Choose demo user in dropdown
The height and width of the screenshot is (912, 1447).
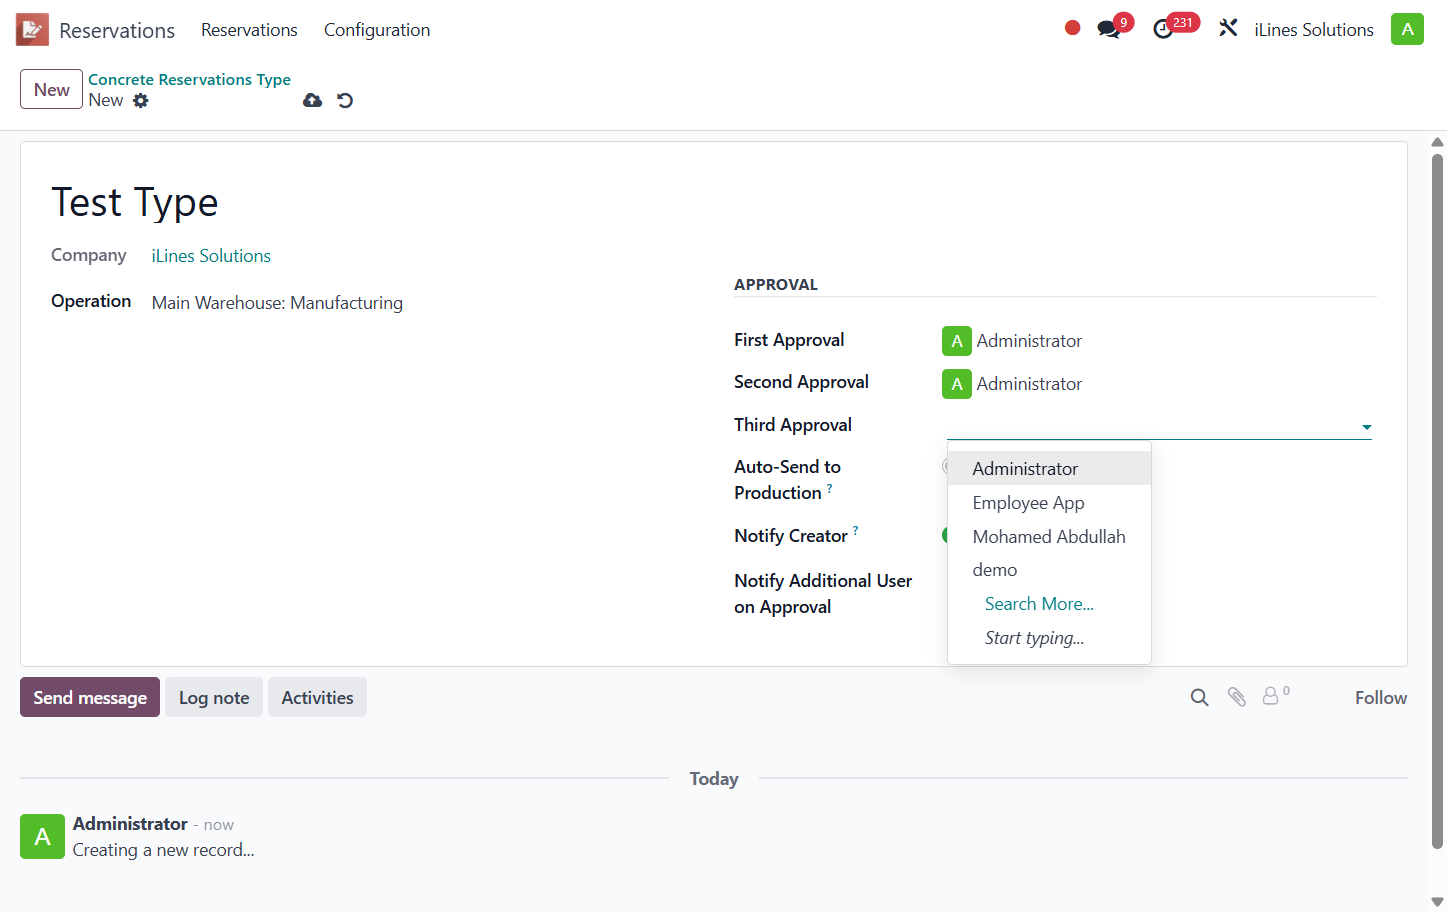pos(1049,569)
